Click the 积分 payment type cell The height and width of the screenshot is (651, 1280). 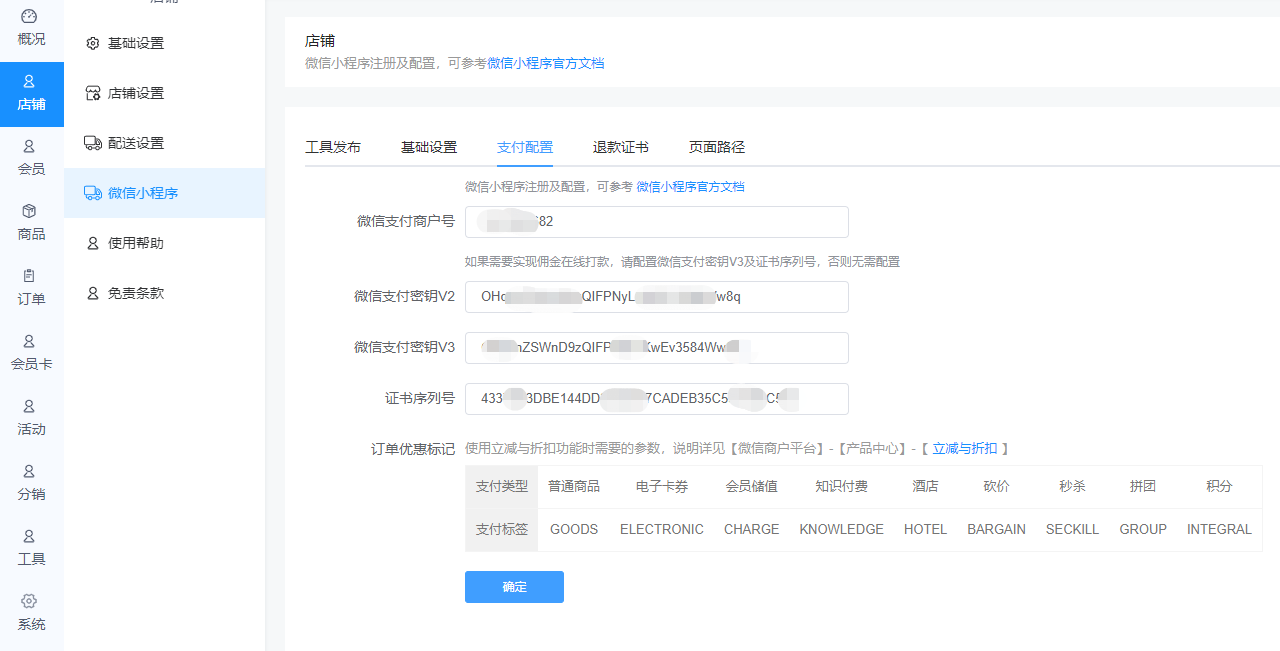click(1219, 487)
